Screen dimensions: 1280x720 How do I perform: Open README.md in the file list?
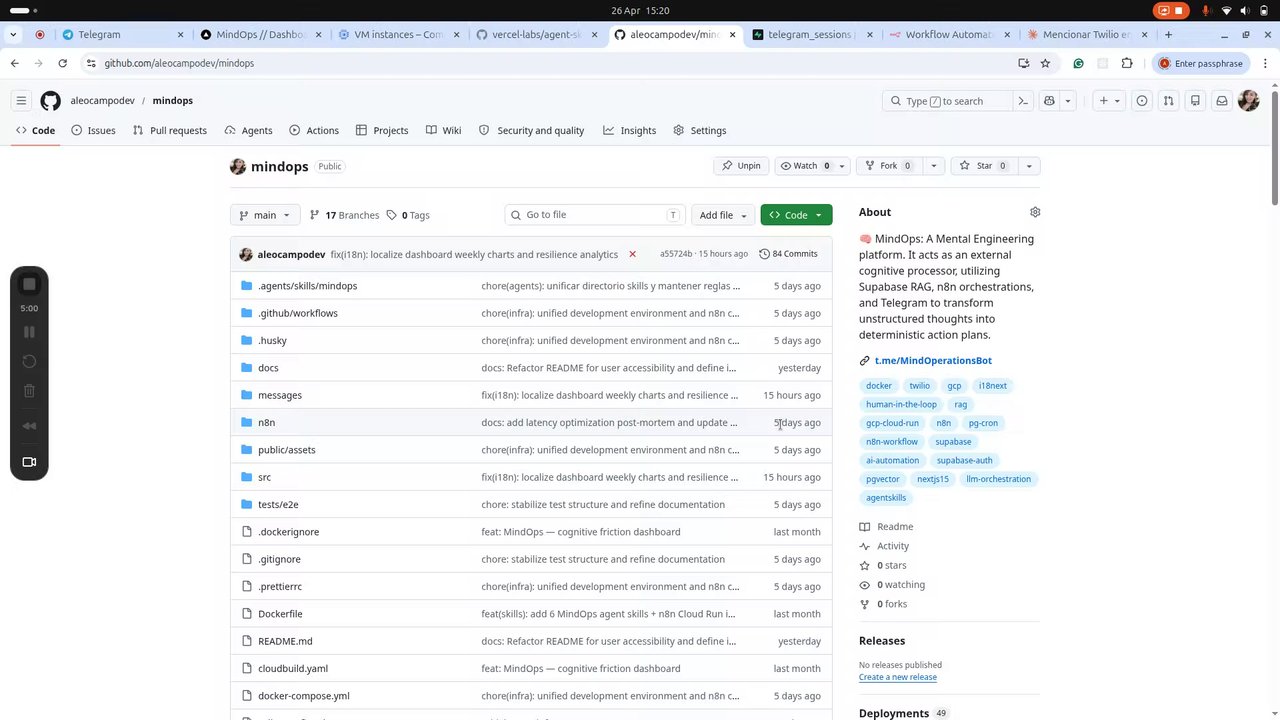coord(285,641)
